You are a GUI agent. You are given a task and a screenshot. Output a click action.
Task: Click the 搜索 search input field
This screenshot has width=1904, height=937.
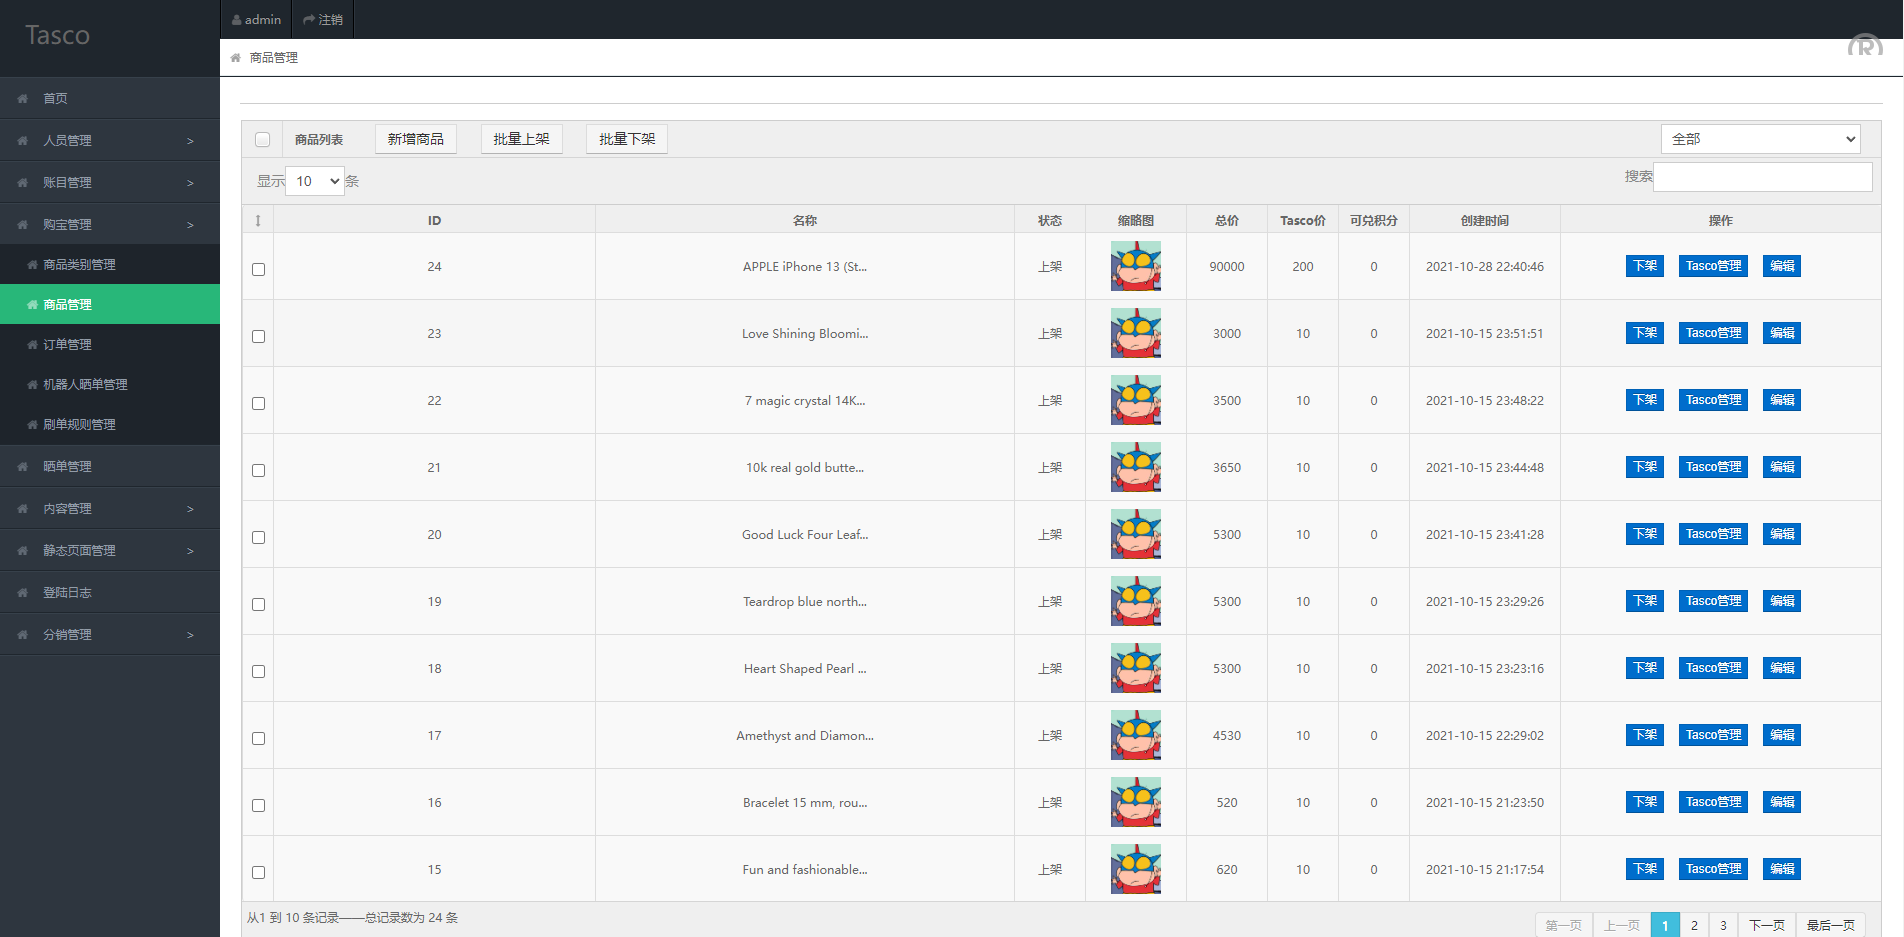click(x=1762, y=177)
